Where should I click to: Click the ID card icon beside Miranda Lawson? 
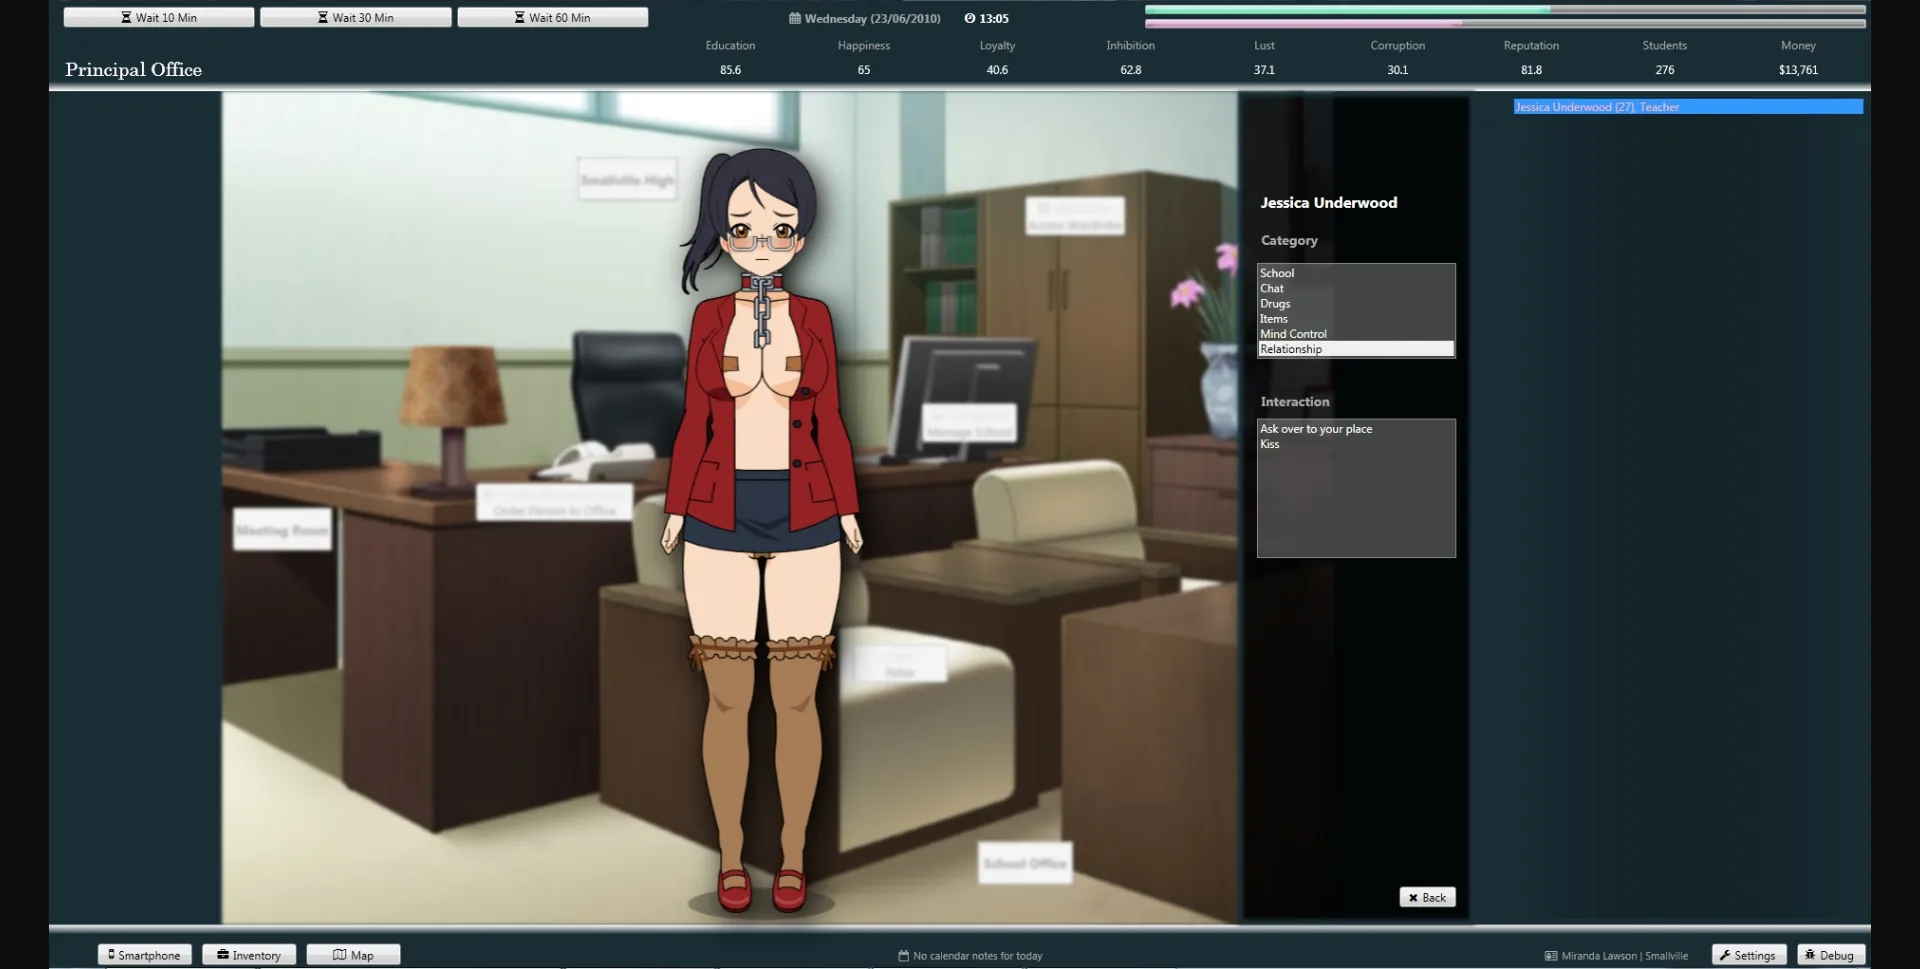(1551, 955)
